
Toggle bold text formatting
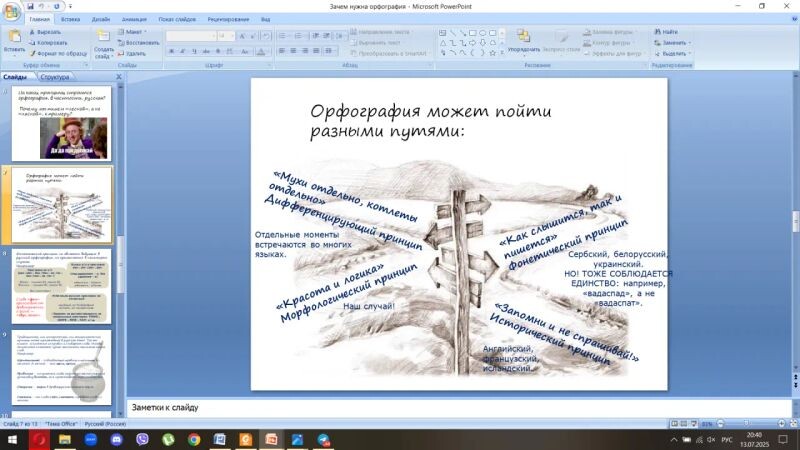pos(171,50)
